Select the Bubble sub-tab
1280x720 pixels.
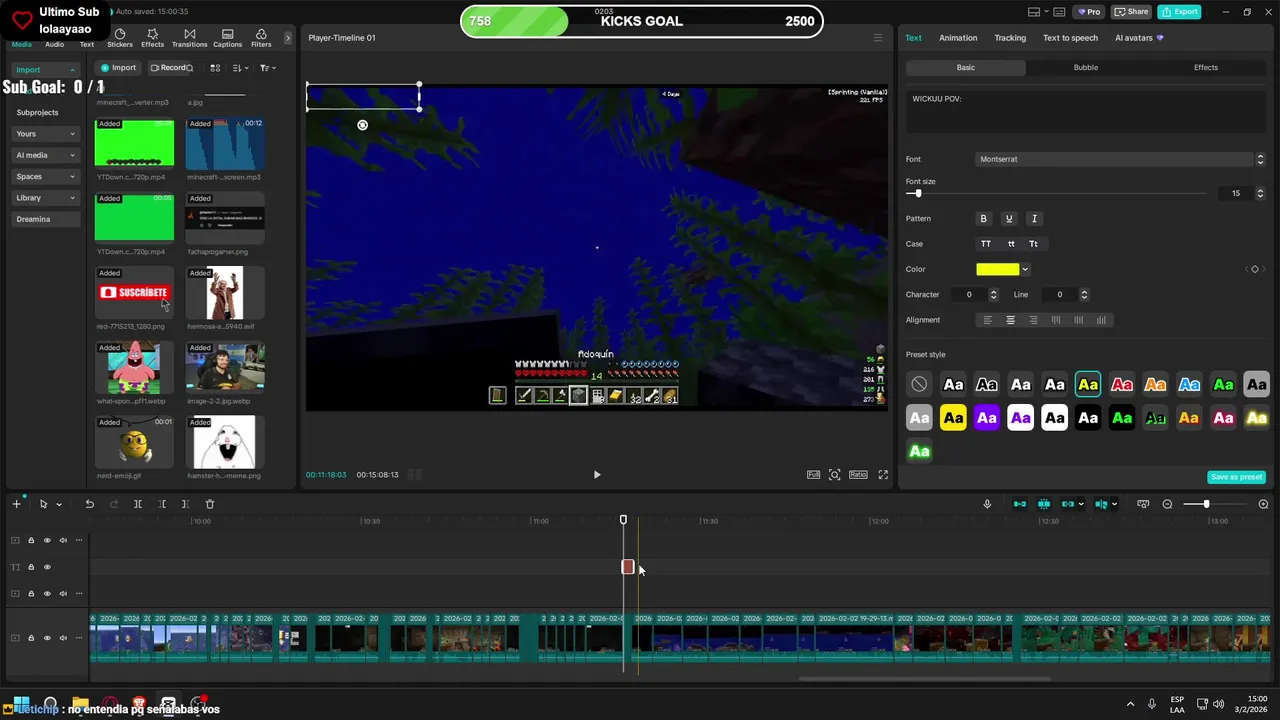[1085, 68]
